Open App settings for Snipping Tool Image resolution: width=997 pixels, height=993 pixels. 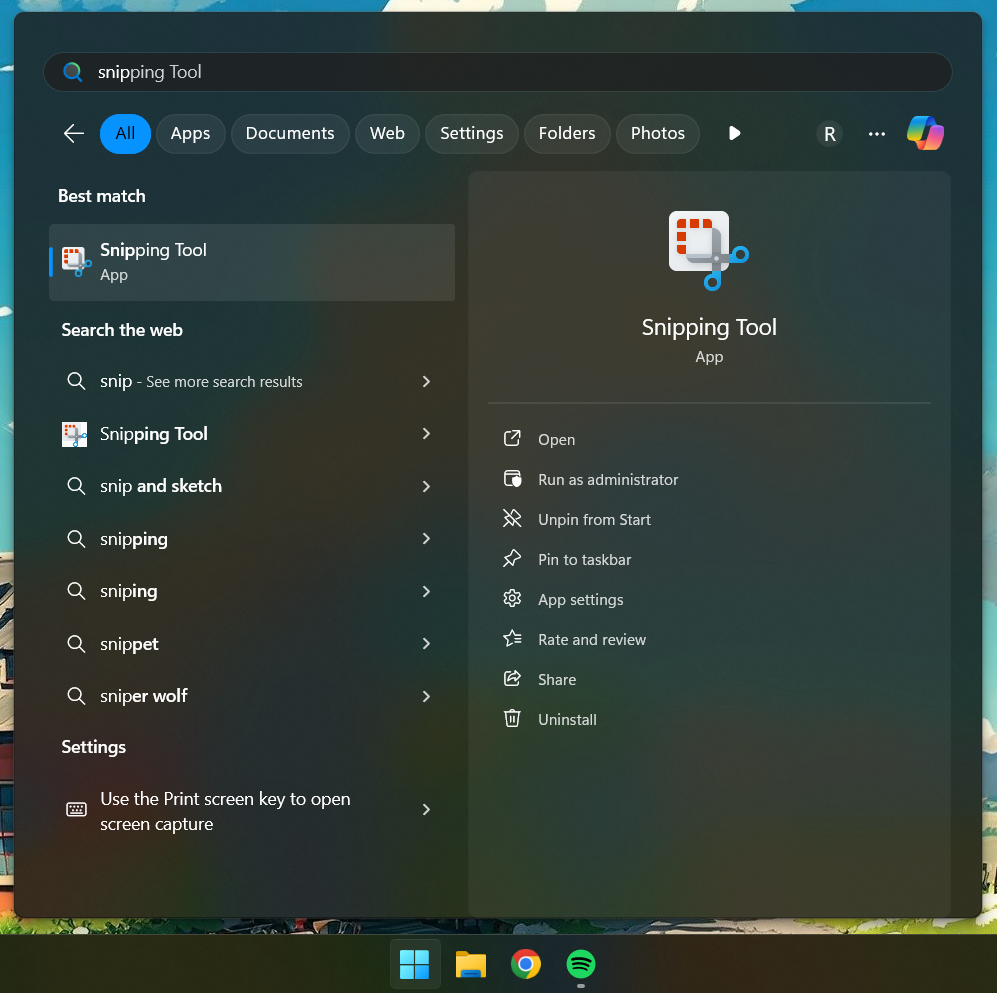pyautogui.click(x=581, y=599)
